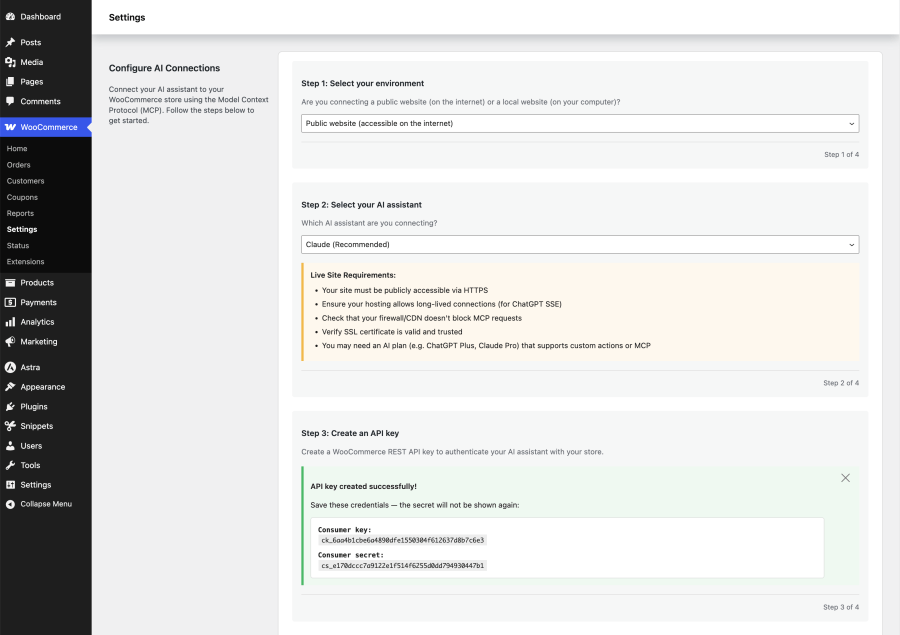The image size is (900, 635).
Task: Click the Payments dollar icon
Action: tap(10, 302)
